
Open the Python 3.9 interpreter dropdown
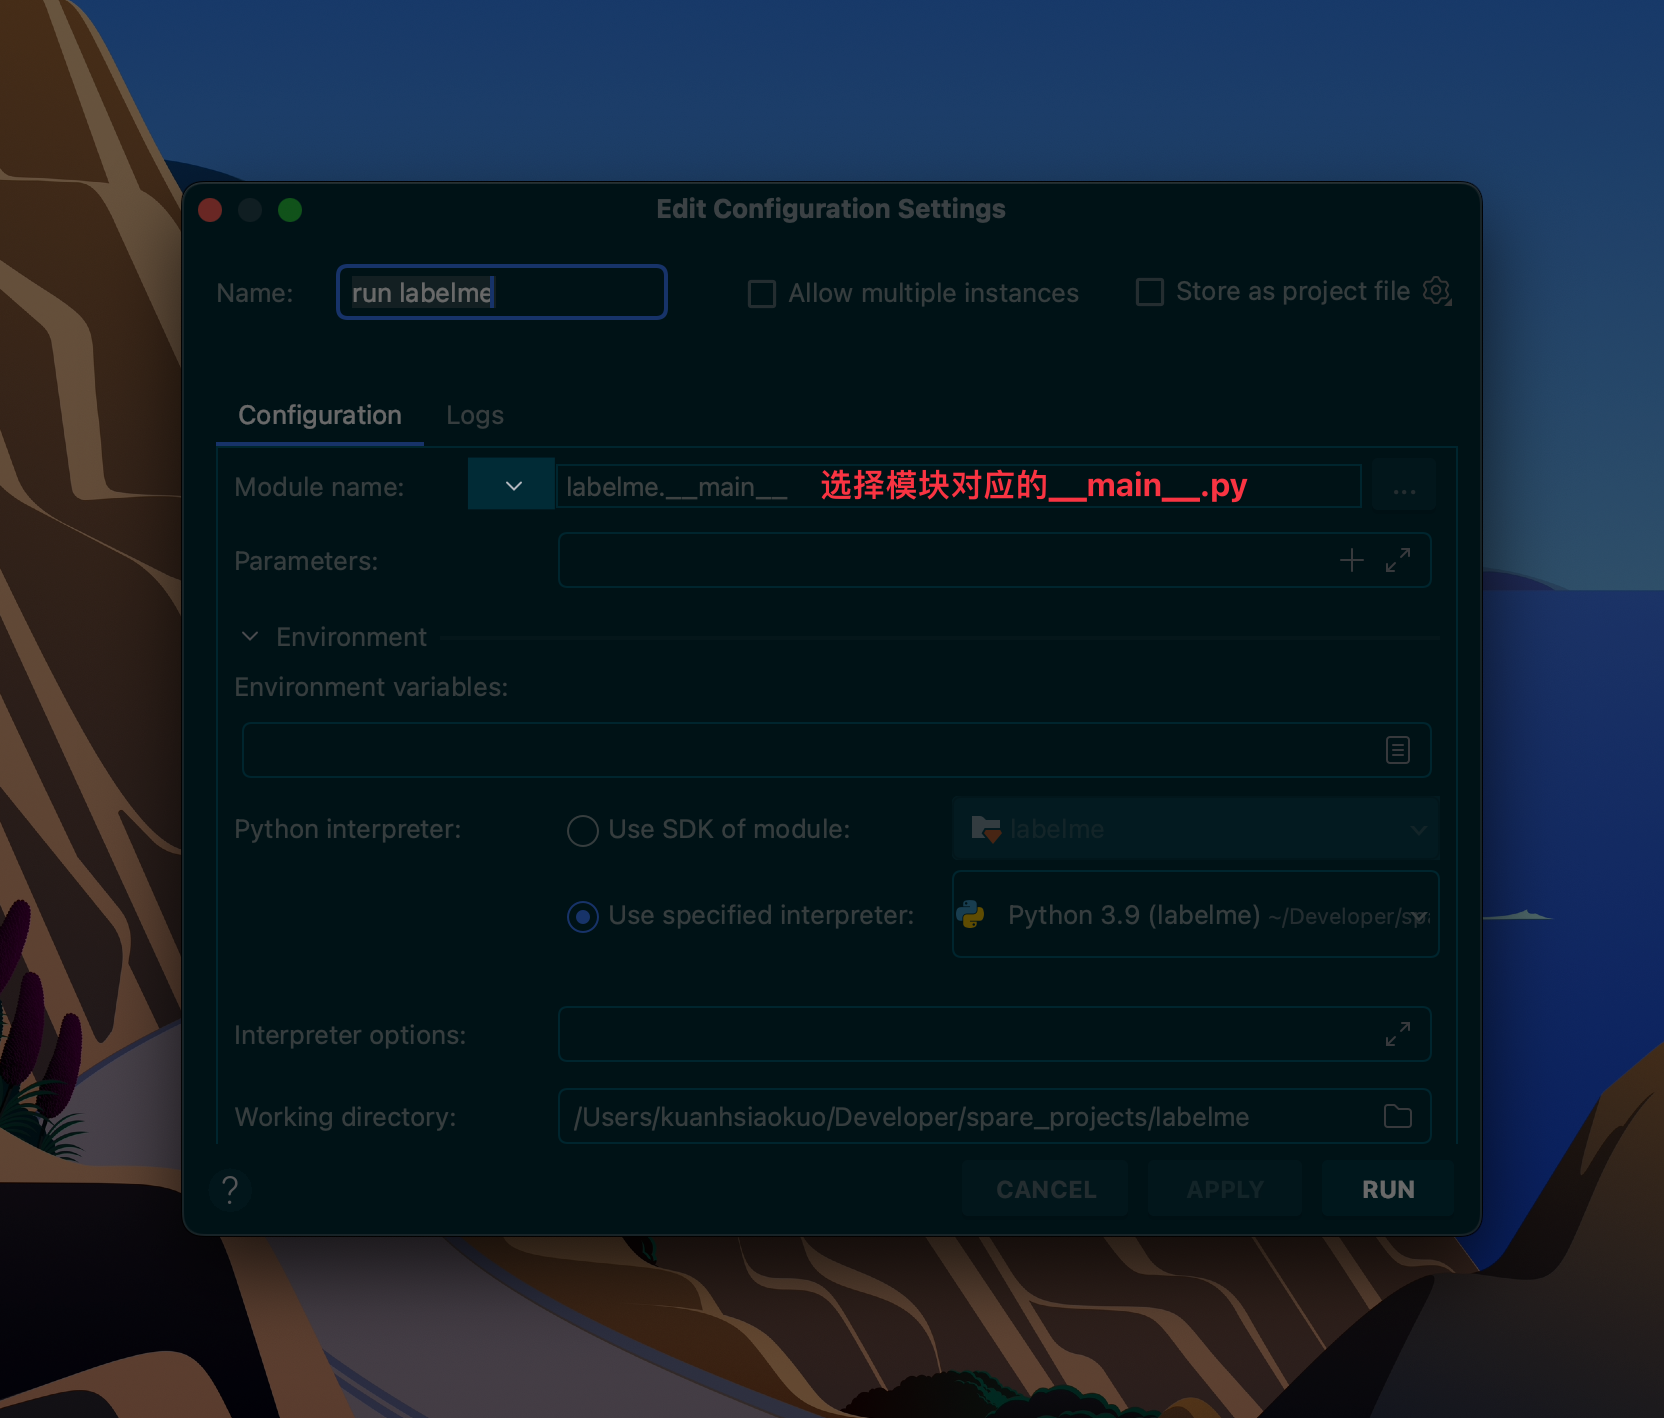click(x=1196, y=915)
